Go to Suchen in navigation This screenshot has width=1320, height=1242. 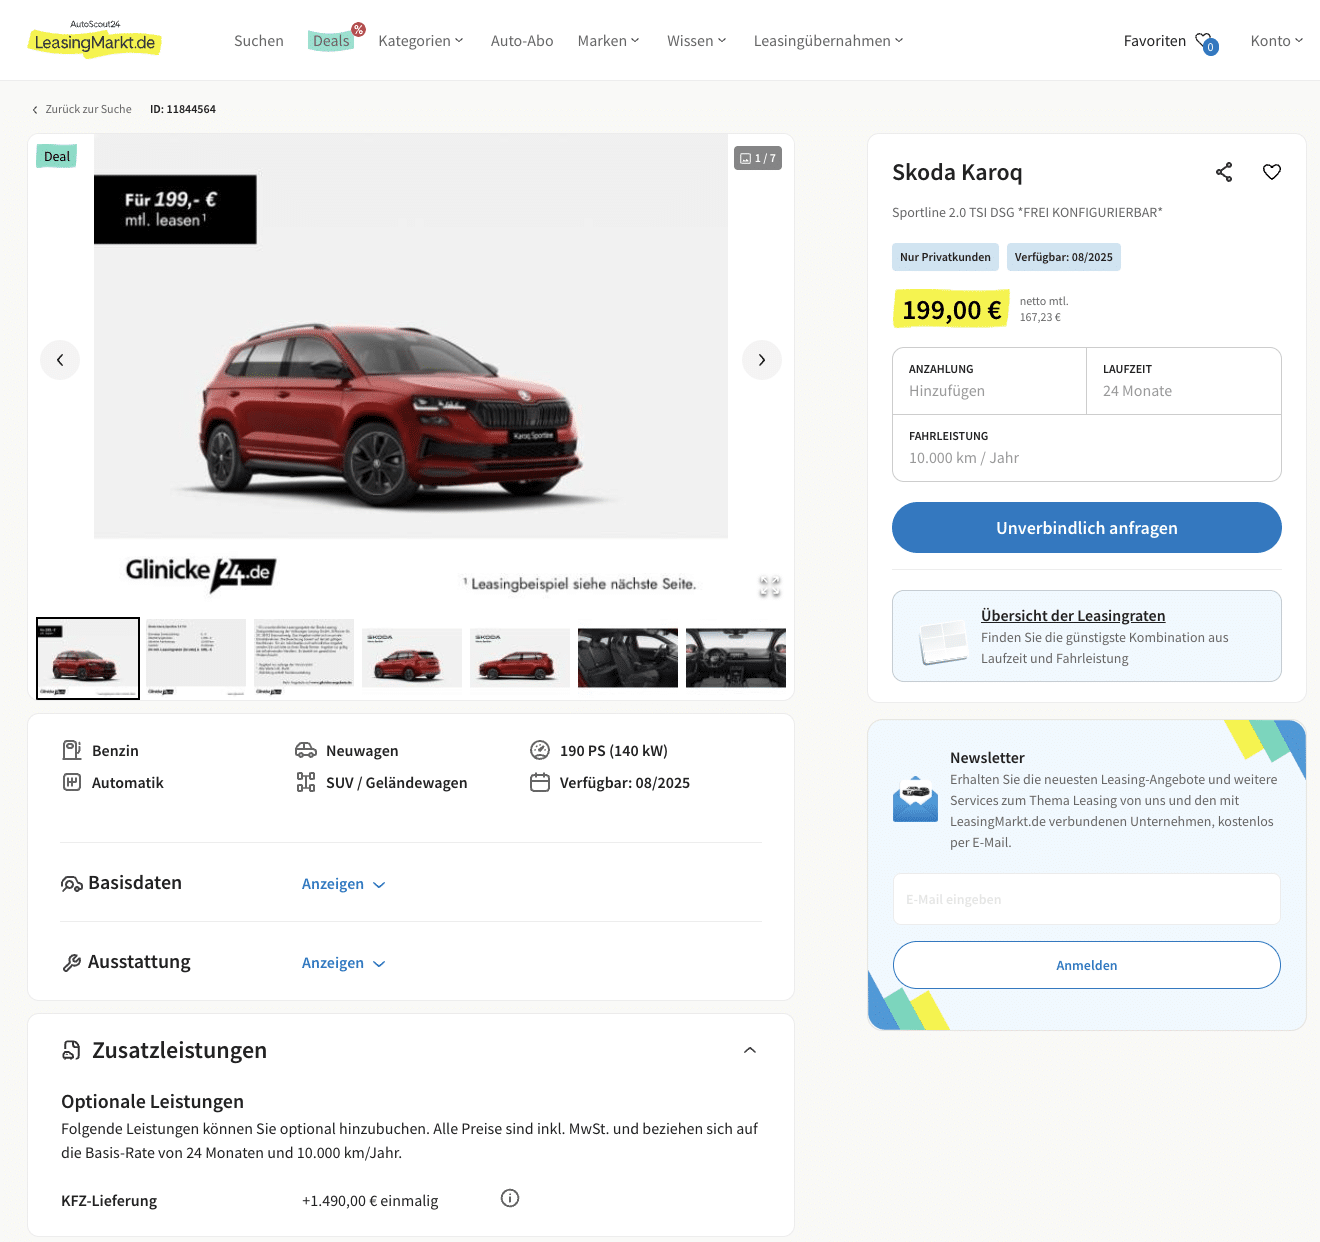[x=259, y=41]
